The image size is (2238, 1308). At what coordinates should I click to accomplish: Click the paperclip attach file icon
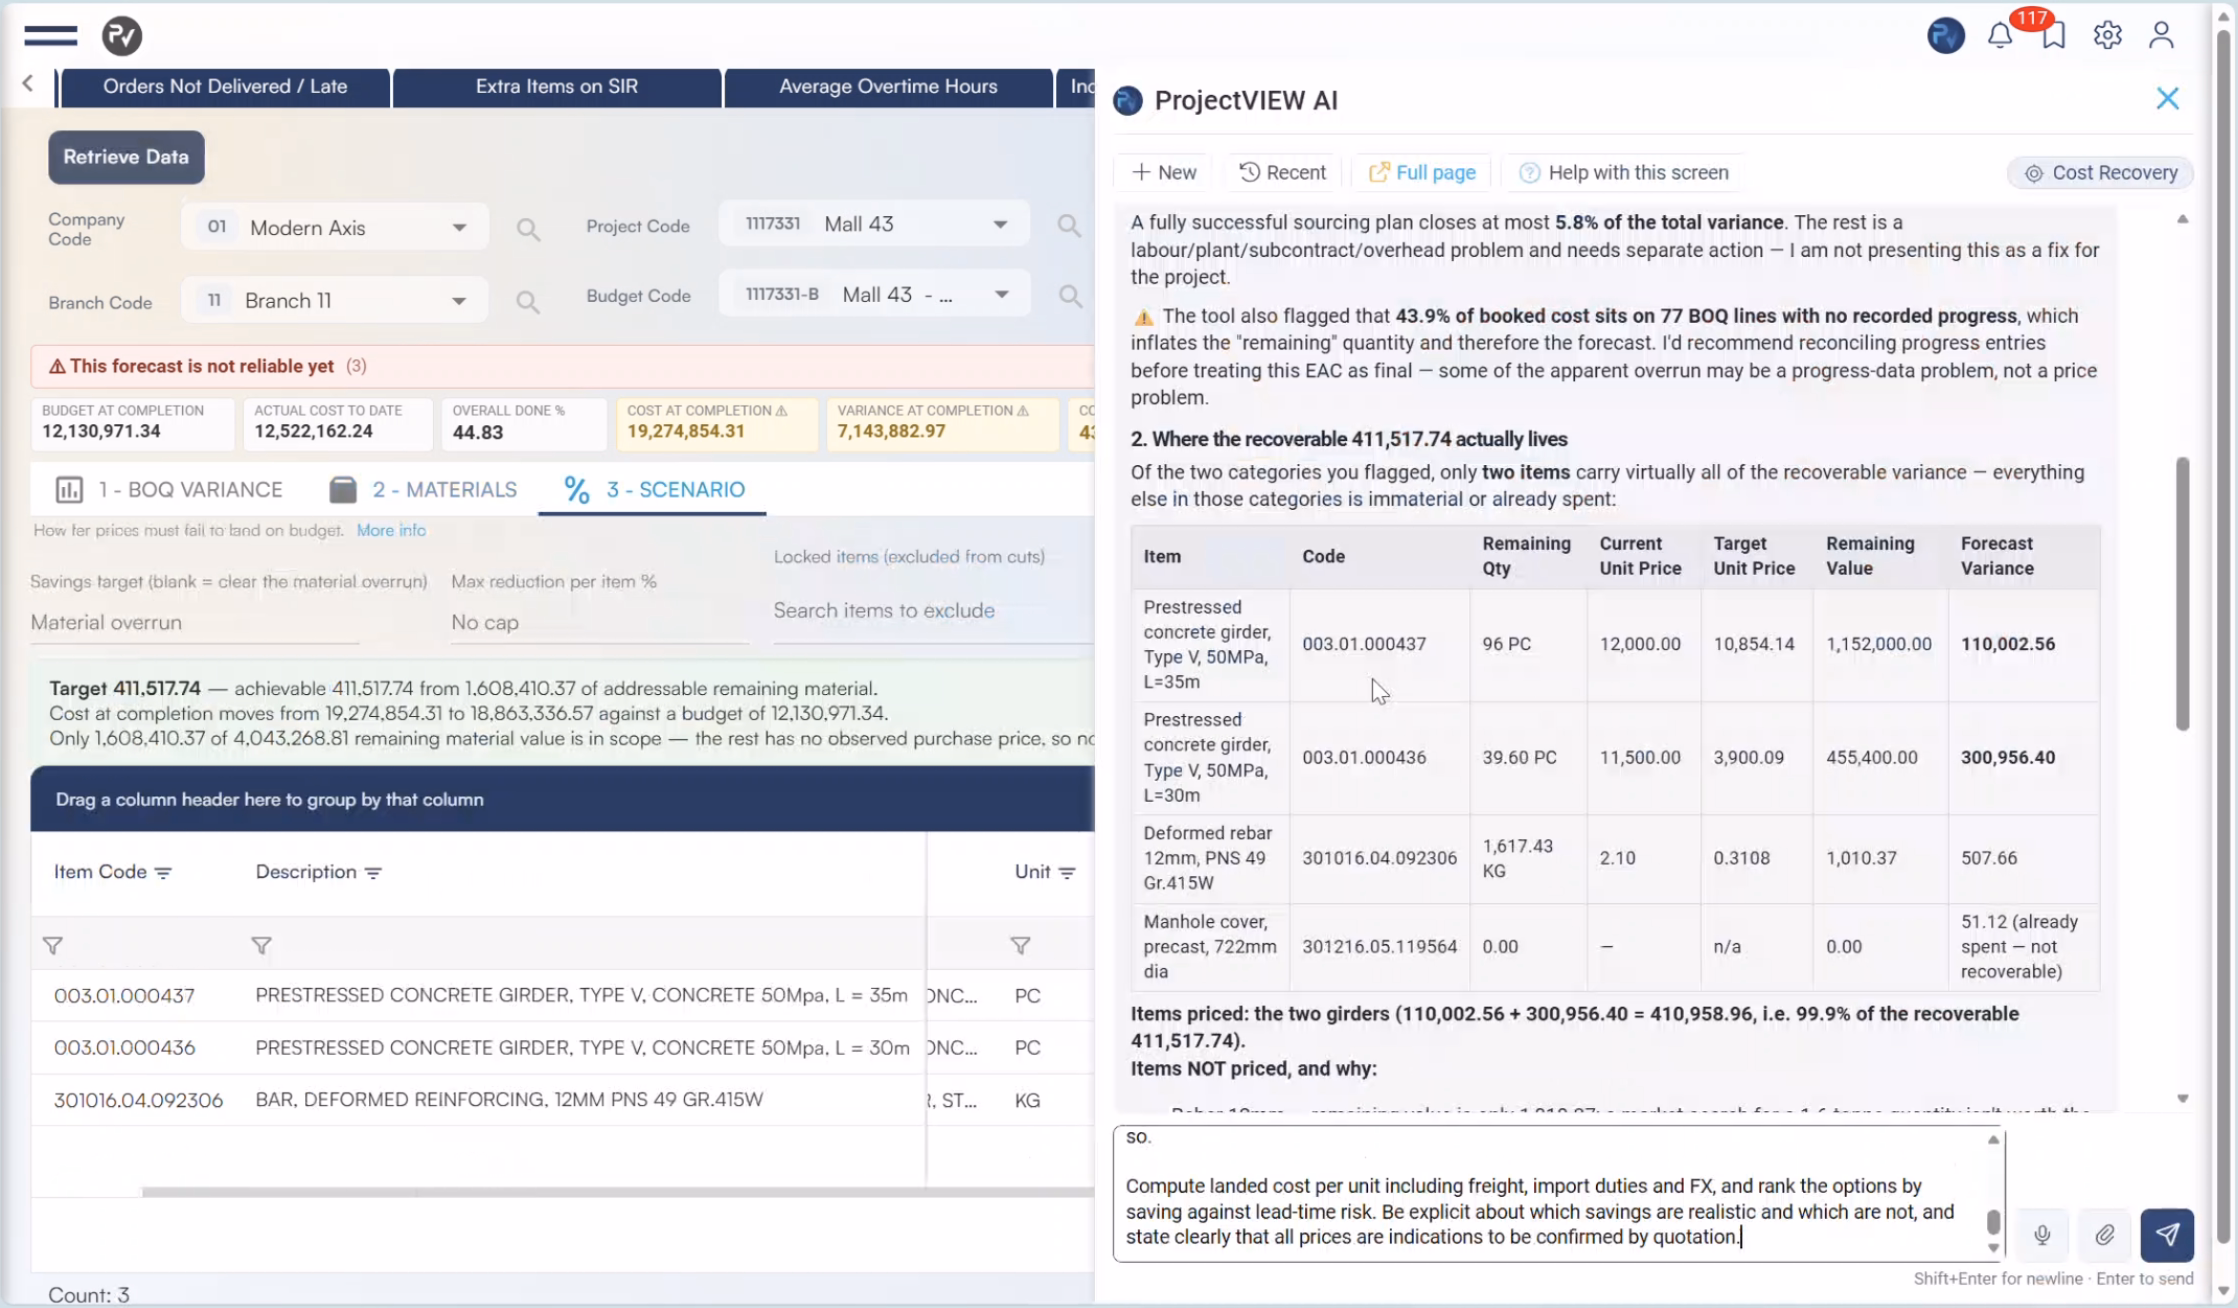point(2104,1235)
